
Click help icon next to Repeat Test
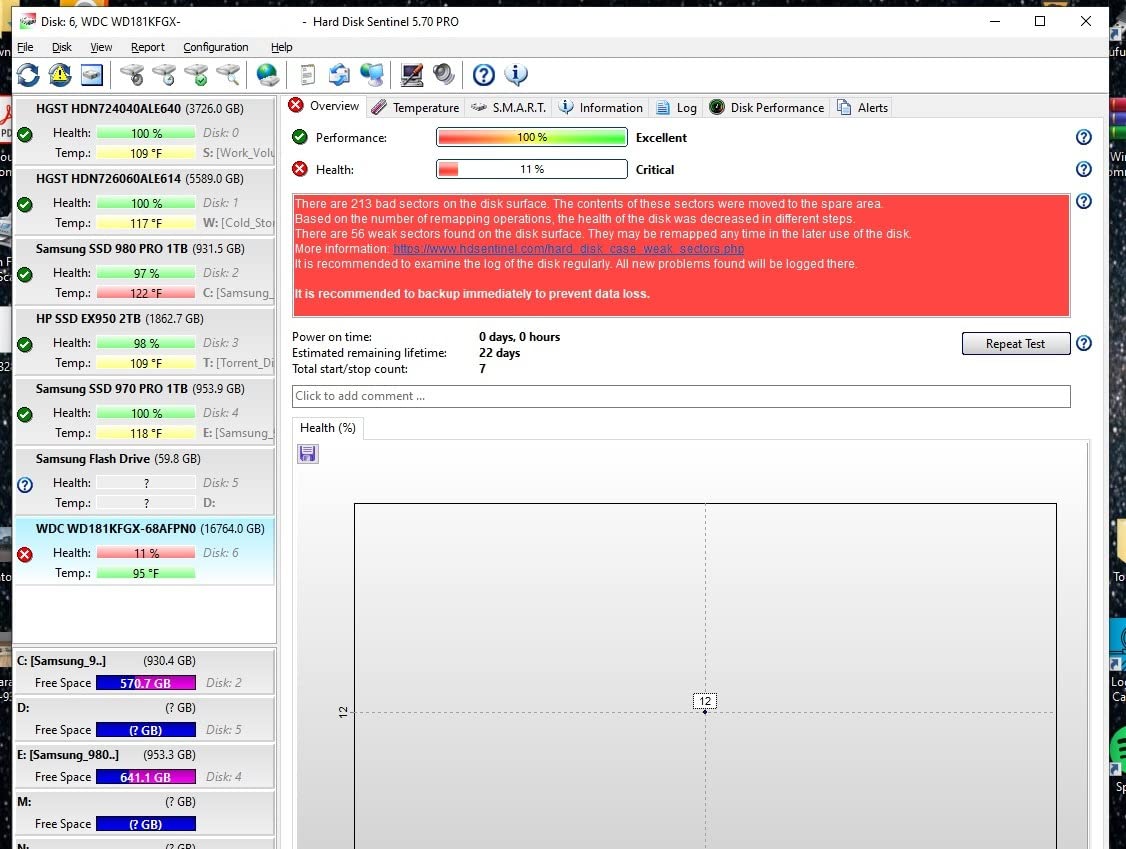[1084, 343]
